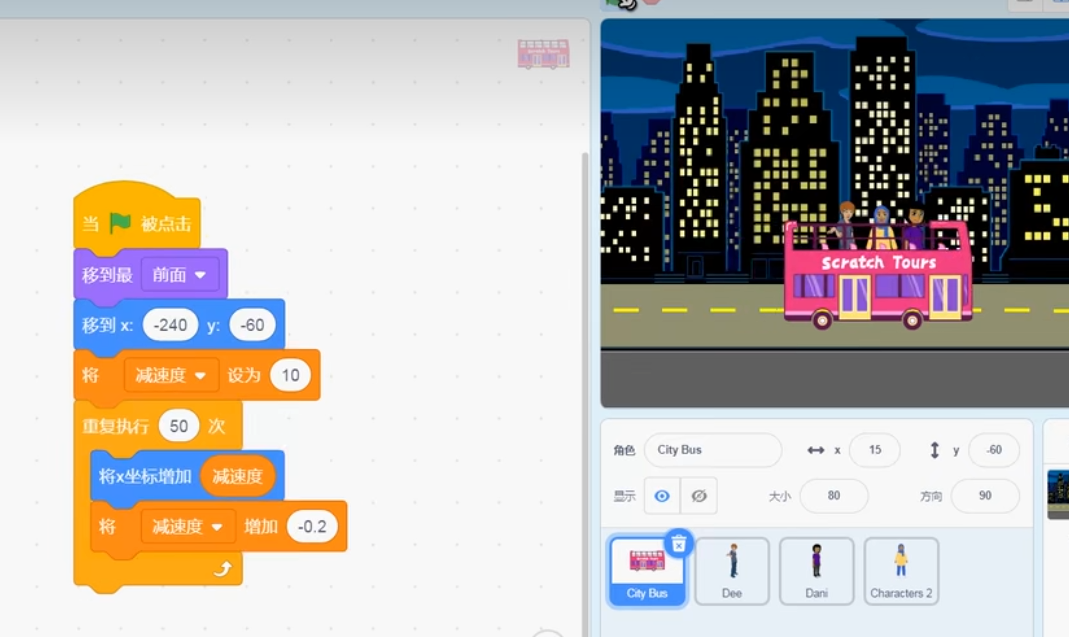Show the sprite with the eye icon
This screenshot has width=1069, height=637.
click(x=662, y=496)
